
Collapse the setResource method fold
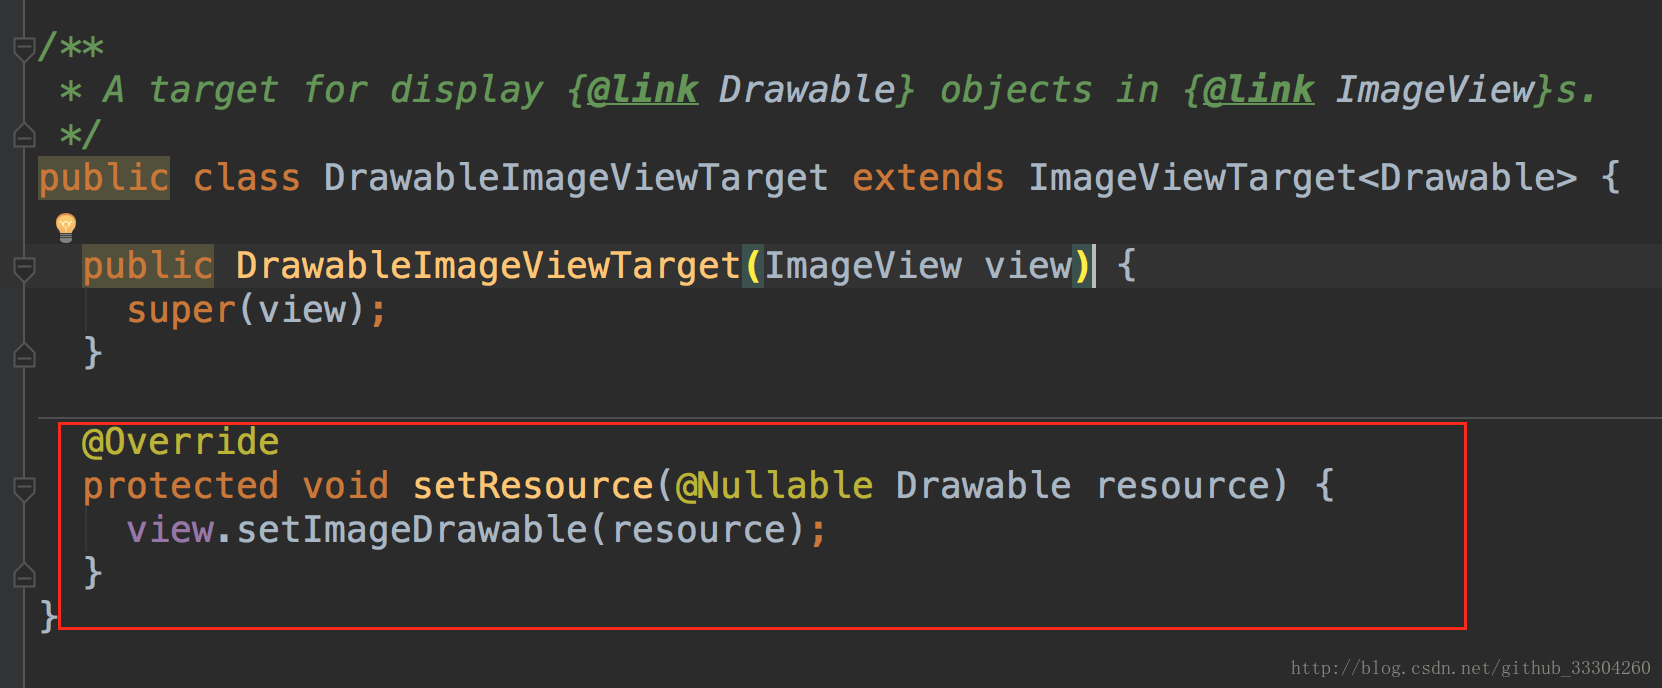click(x=24, y=487)
